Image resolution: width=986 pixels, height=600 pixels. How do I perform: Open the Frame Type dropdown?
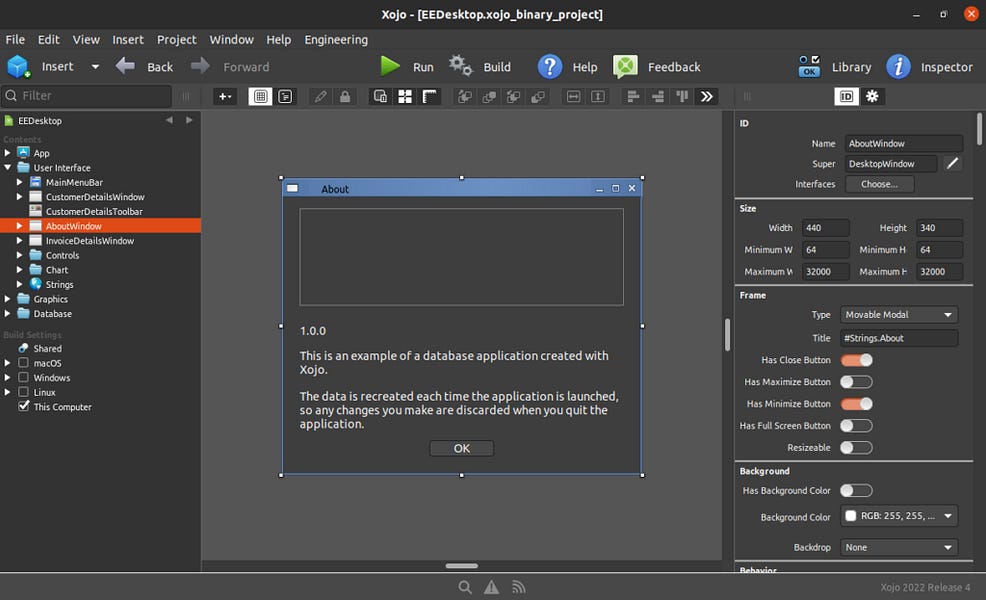pyautogui.click(x=897, y=314)
